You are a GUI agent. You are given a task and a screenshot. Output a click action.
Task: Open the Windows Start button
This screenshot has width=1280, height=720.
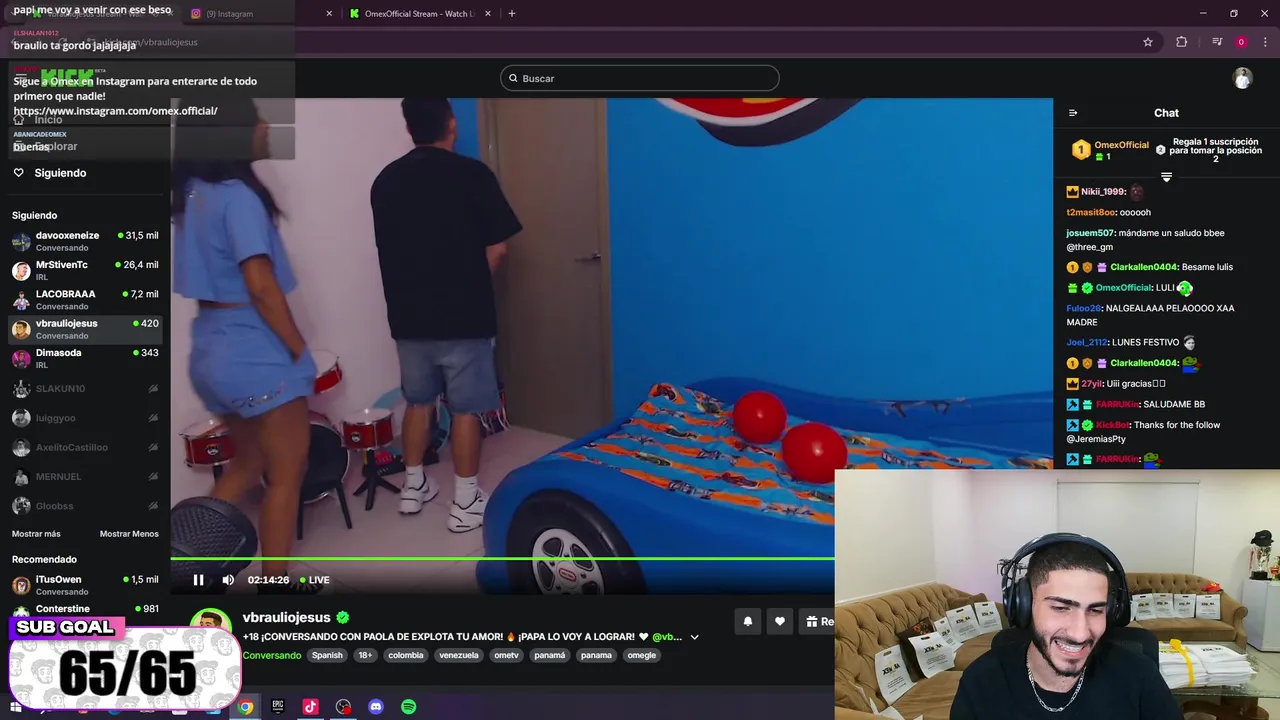pyautogui.click(x=15, y=707)
